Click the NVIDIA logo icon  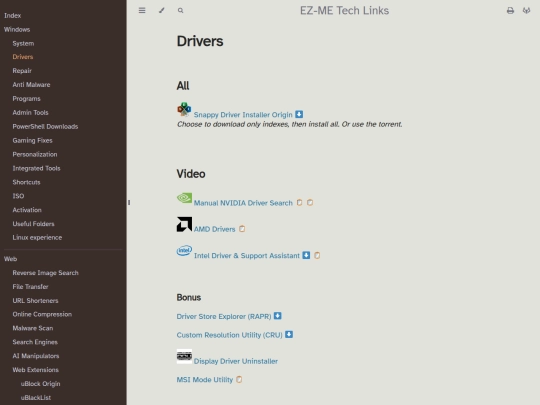tap(184, 198)
